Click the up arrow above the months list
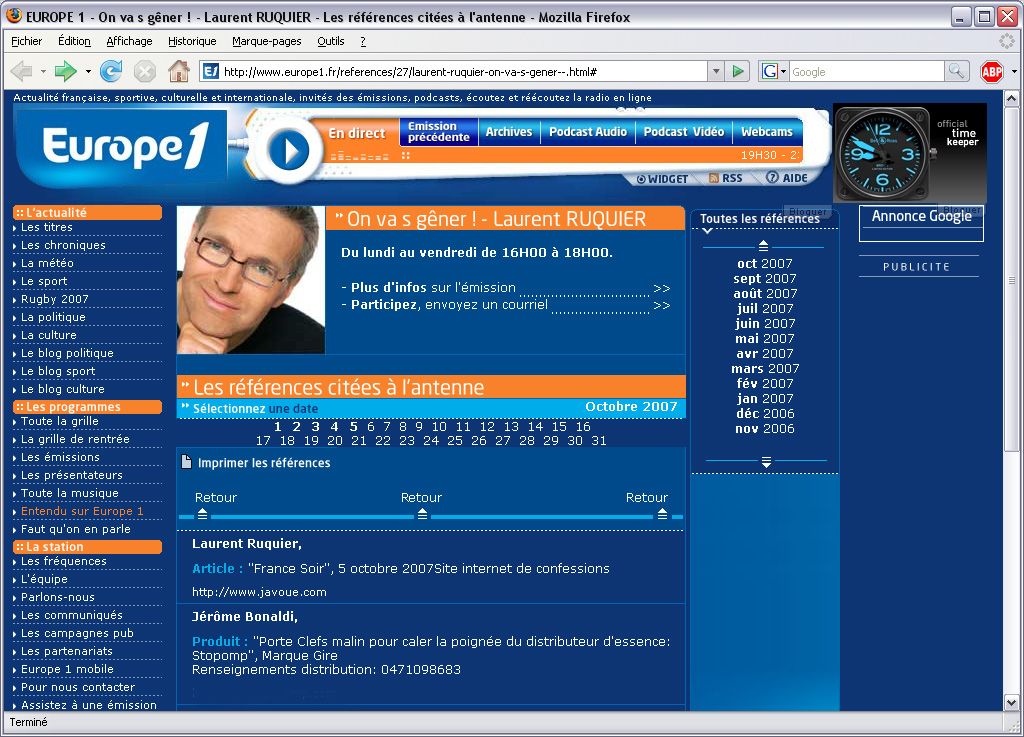Viewport: 1024px width, 737px height. point(763,245)
